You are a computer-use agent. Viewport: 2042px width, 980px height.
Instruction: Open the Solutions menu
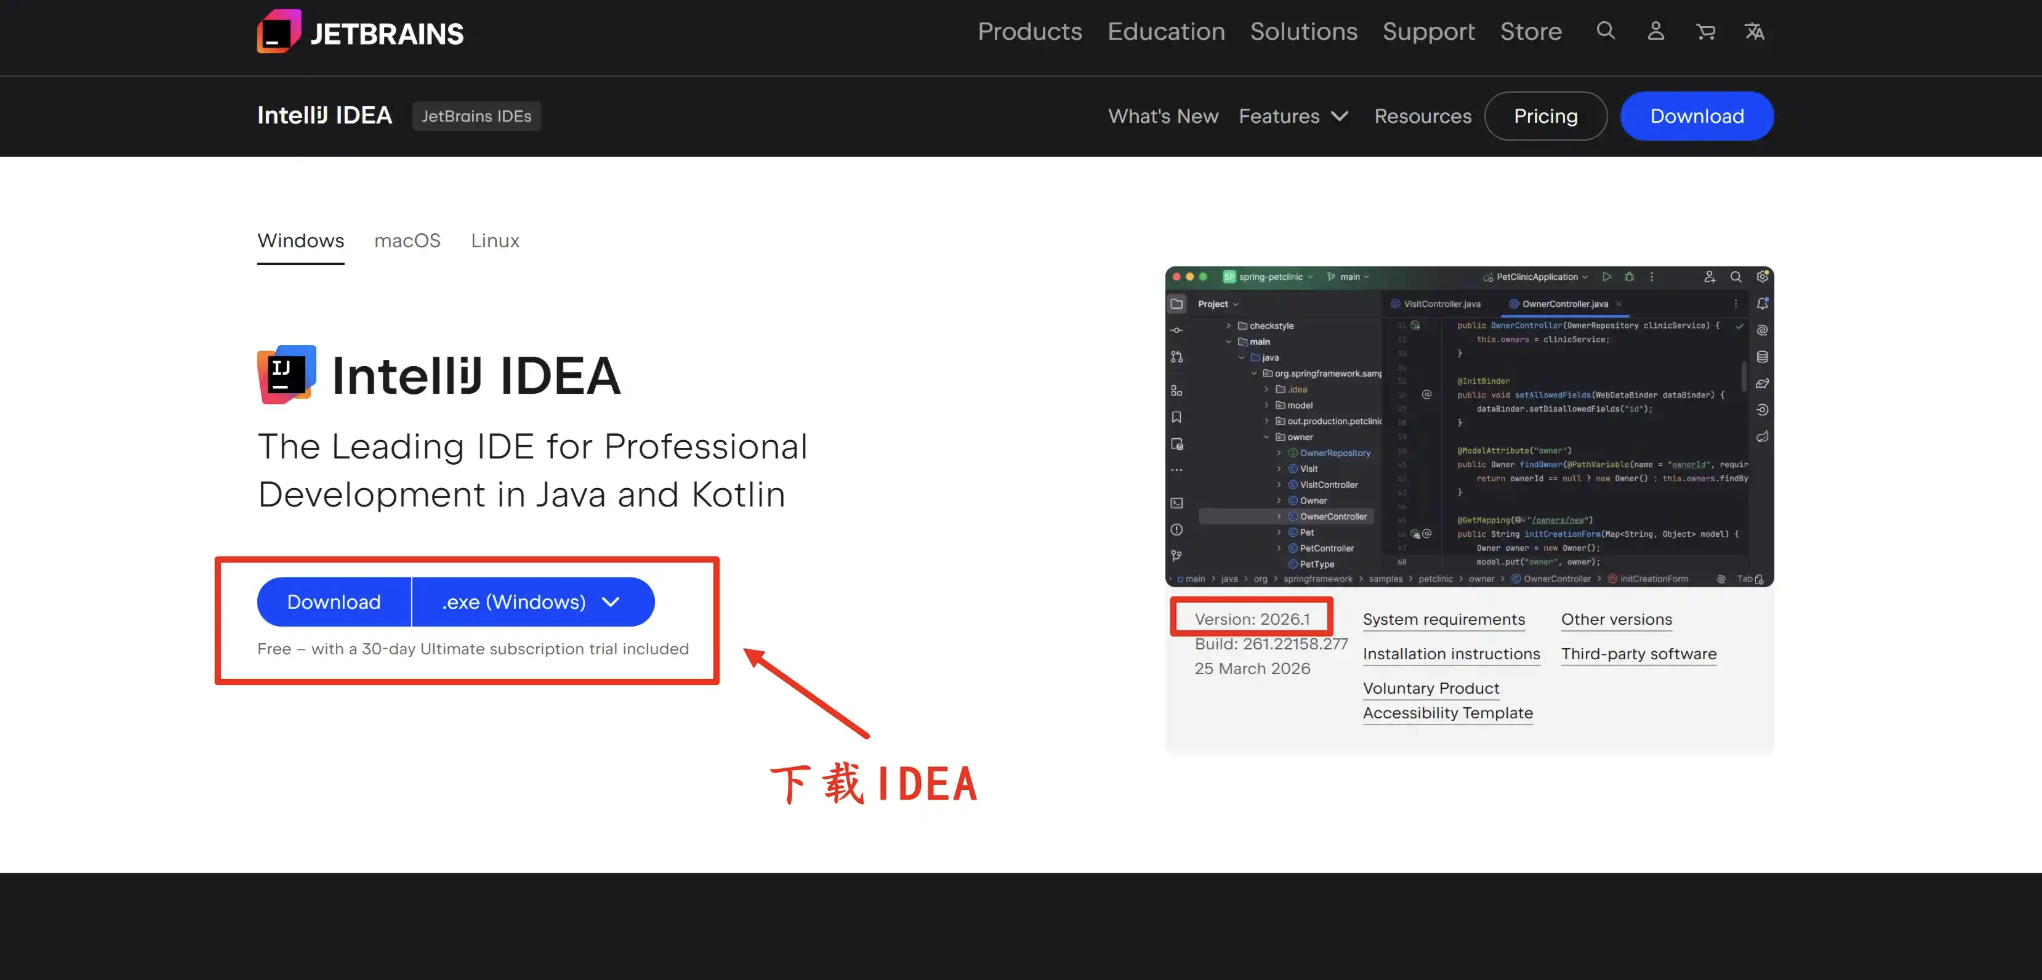[x=1304, y=32]
